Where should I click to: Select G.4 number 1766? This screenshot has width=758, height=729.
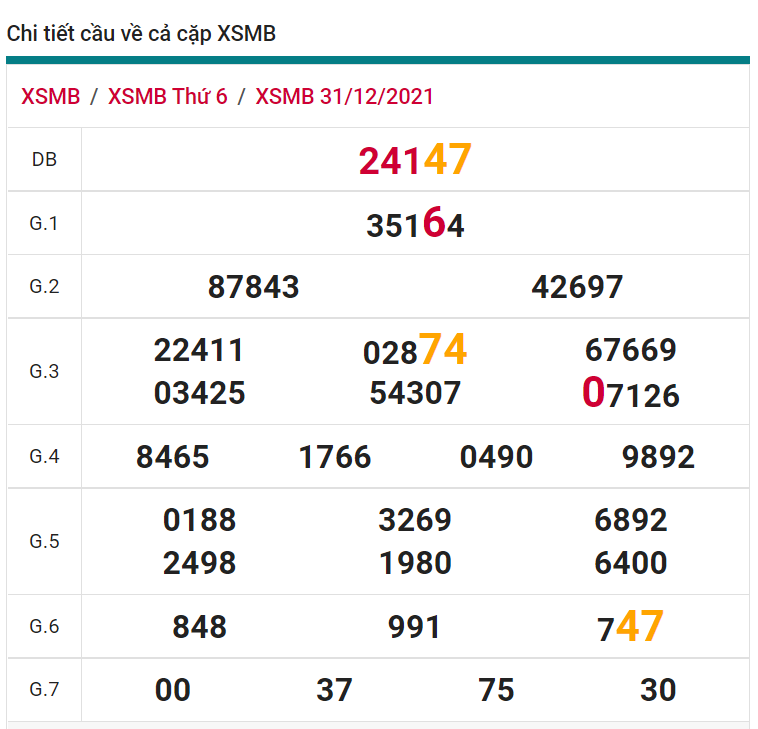click(x=335, y=458)
